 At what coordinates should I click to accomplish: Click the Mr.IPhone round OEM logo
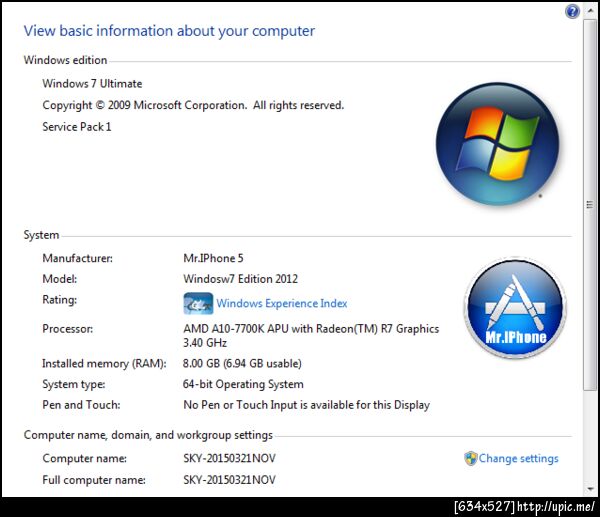pos(515,308)
